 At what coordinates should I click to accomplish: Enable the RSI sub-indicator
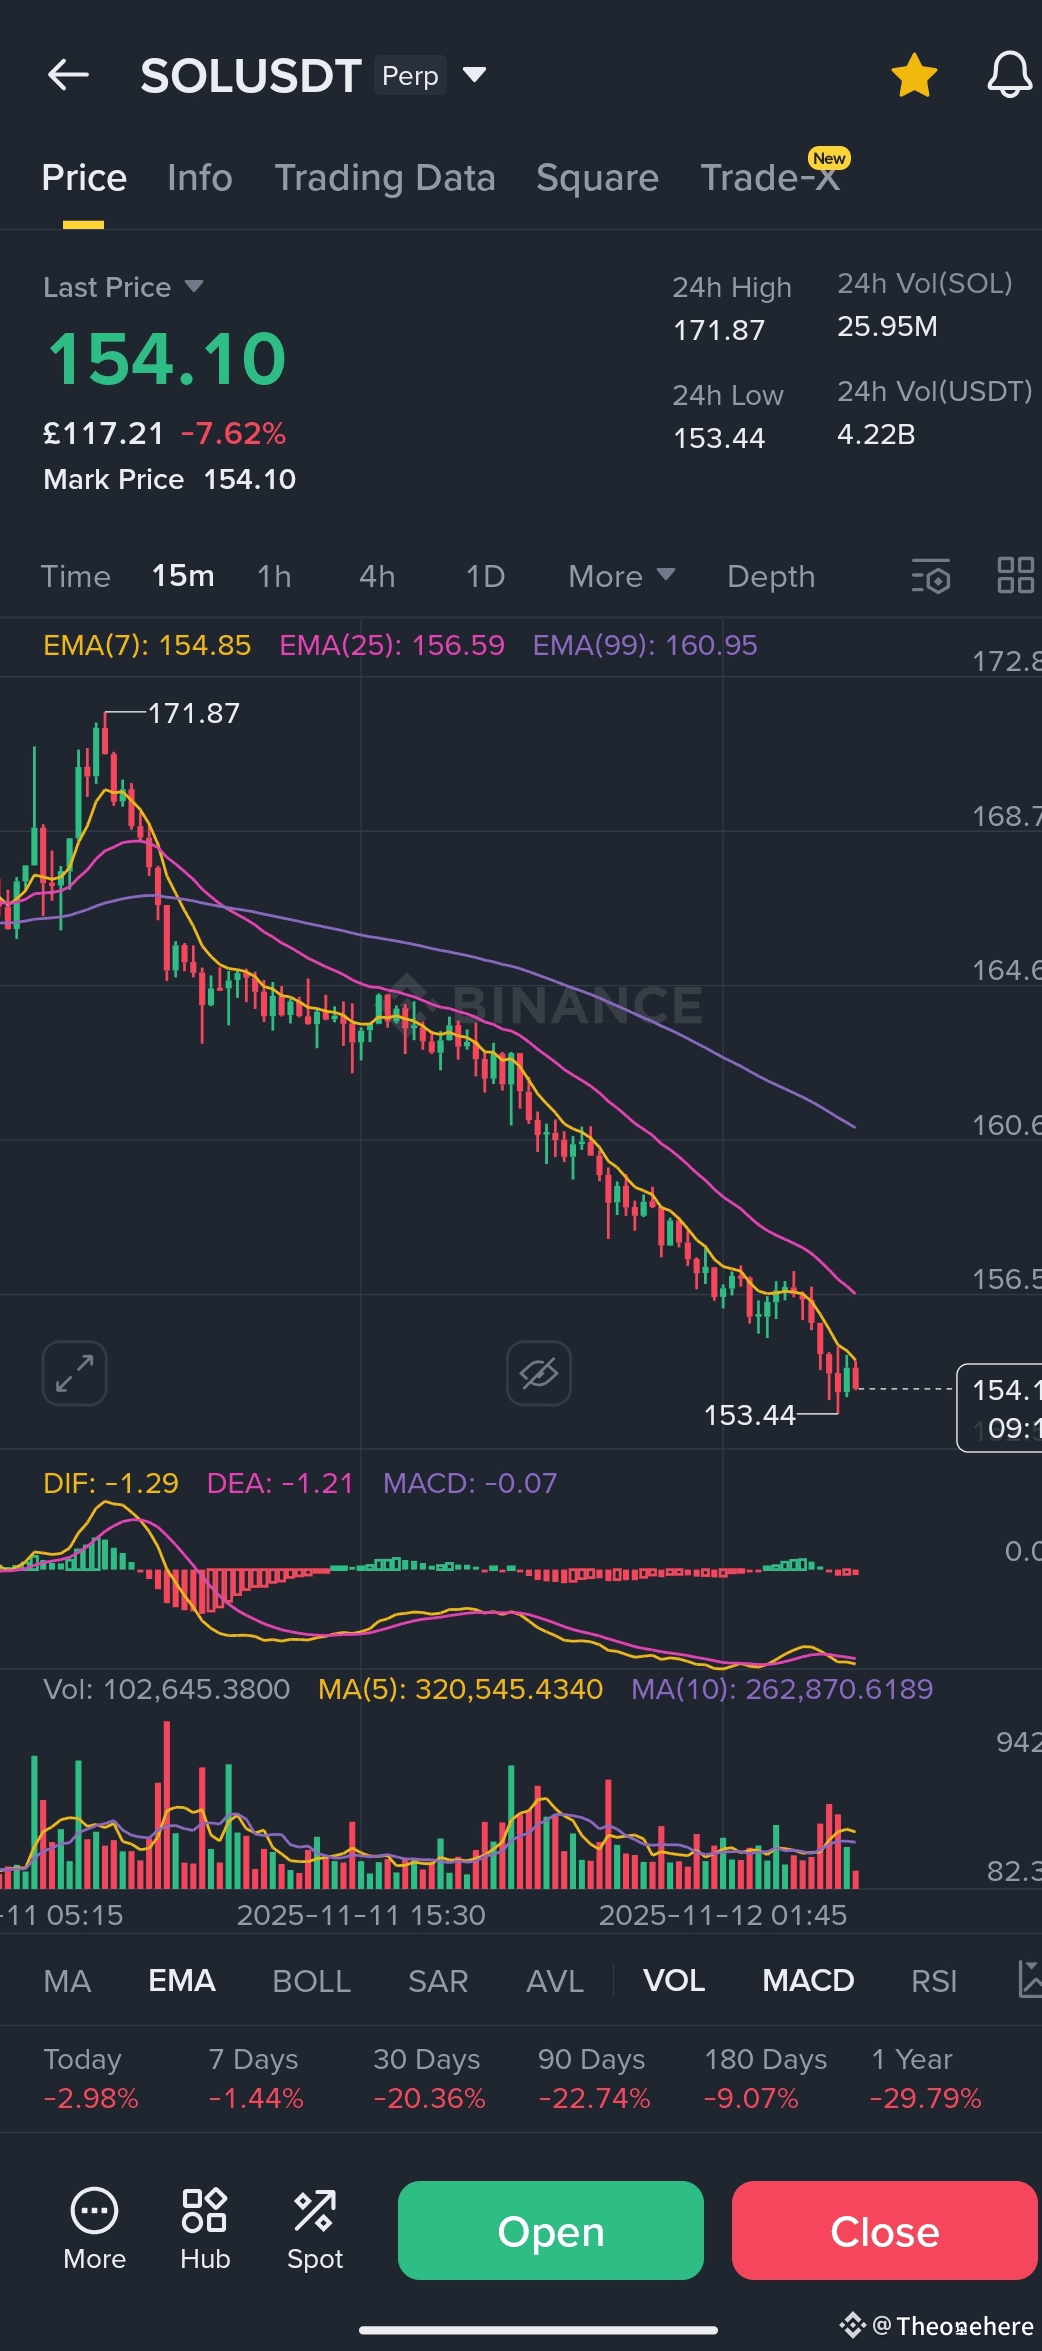tap(934, 1981)
